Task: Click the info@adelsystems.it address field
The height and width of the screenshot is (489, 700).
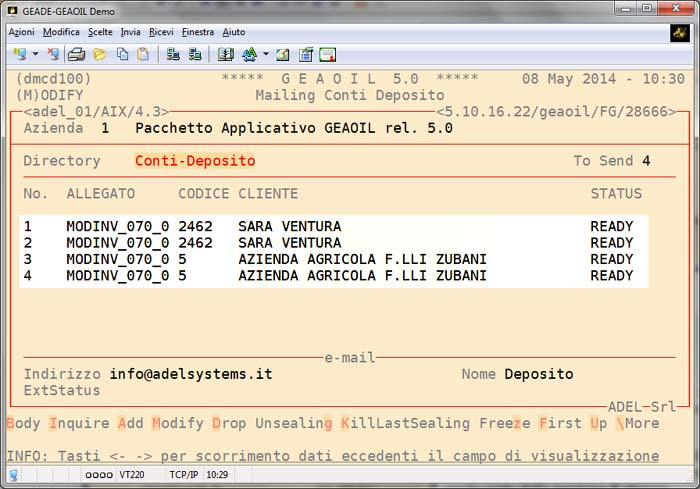Action: [x=190, y=374]
